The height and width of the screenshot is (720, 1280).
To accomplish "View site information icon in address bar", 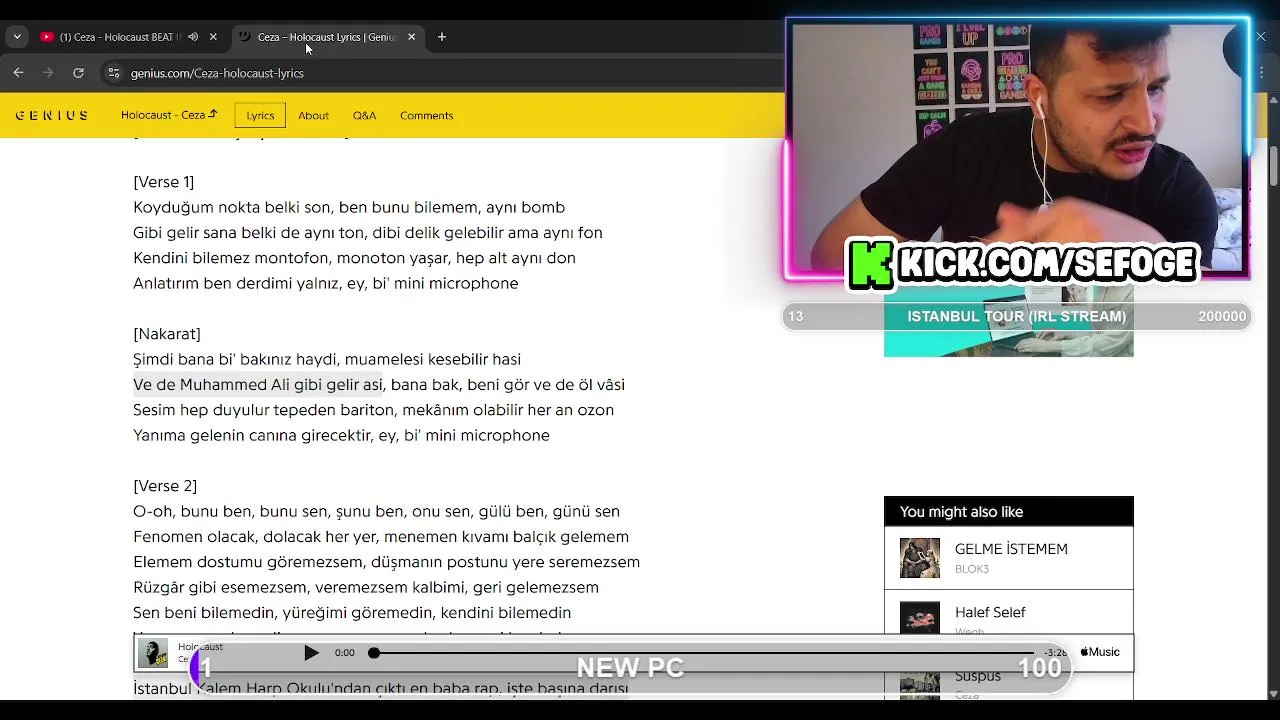I will [x=113, y=73].
